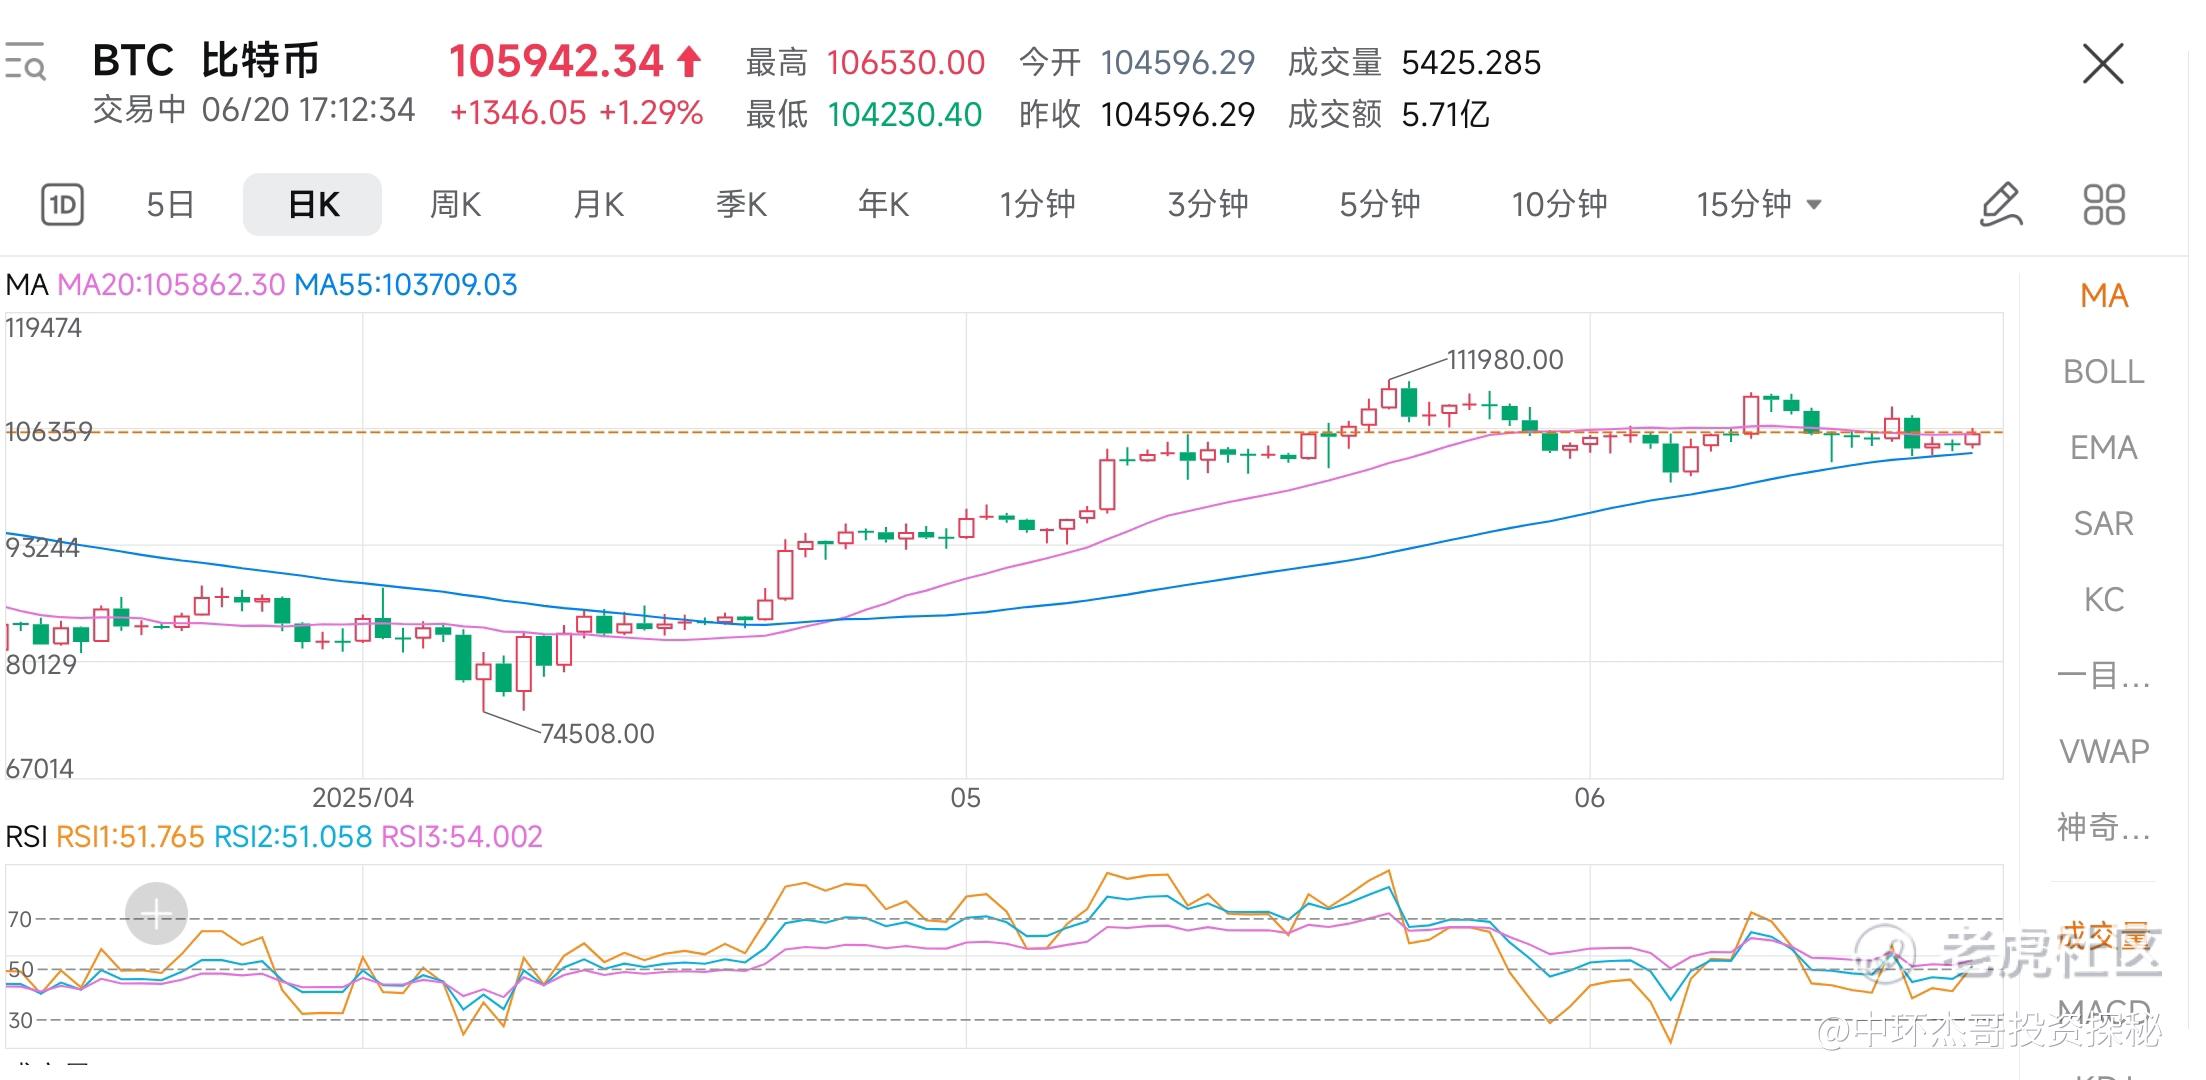Switch to the 周K tab
Image resolution: width=2206 pixels, height=1080 pixels.
455,205
